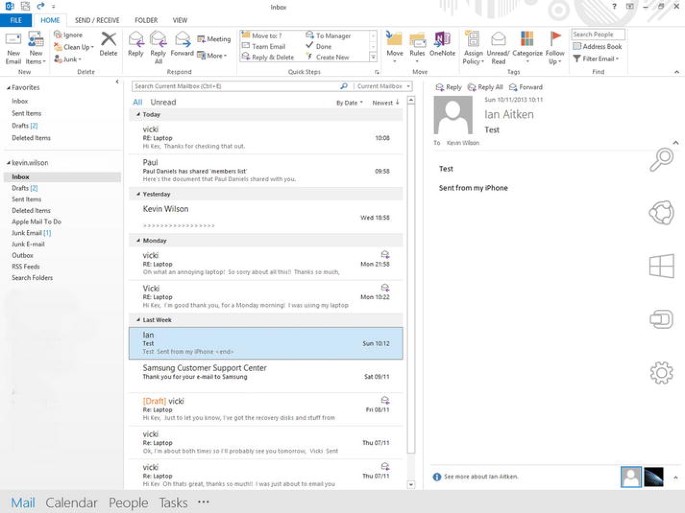This screenshot has height=513, width=685.
Task: Click the Share charm icon
Action: click(x=661, y=212)
